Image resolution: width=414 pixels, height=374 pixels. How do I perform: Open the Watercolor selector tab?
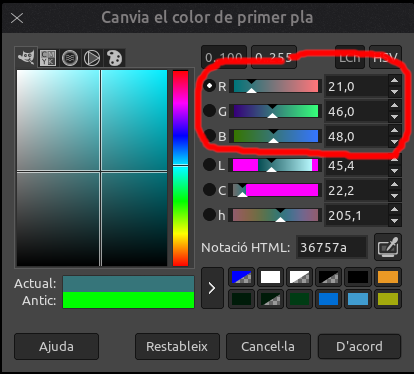pyautogui.click(x=70, y=58)
